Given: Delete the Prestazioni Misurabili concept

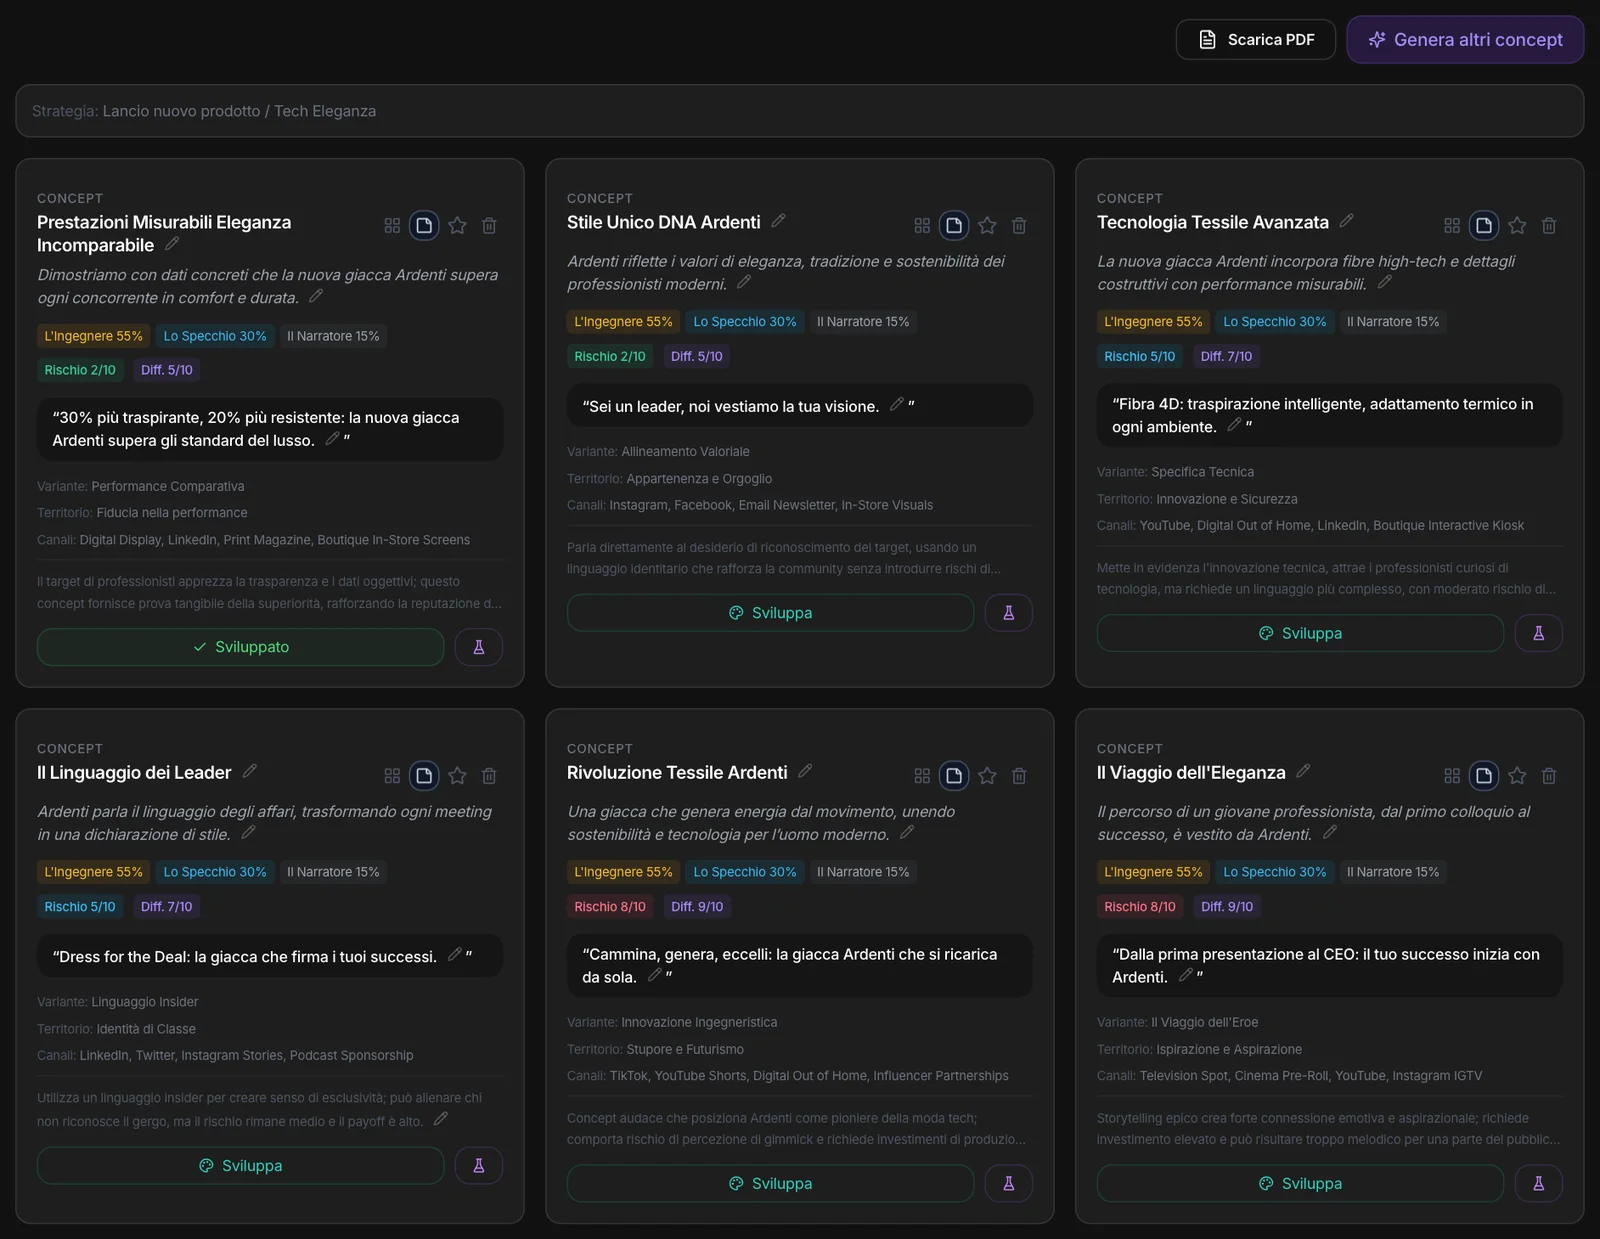Looking at the screenshot, I should 489,226.
